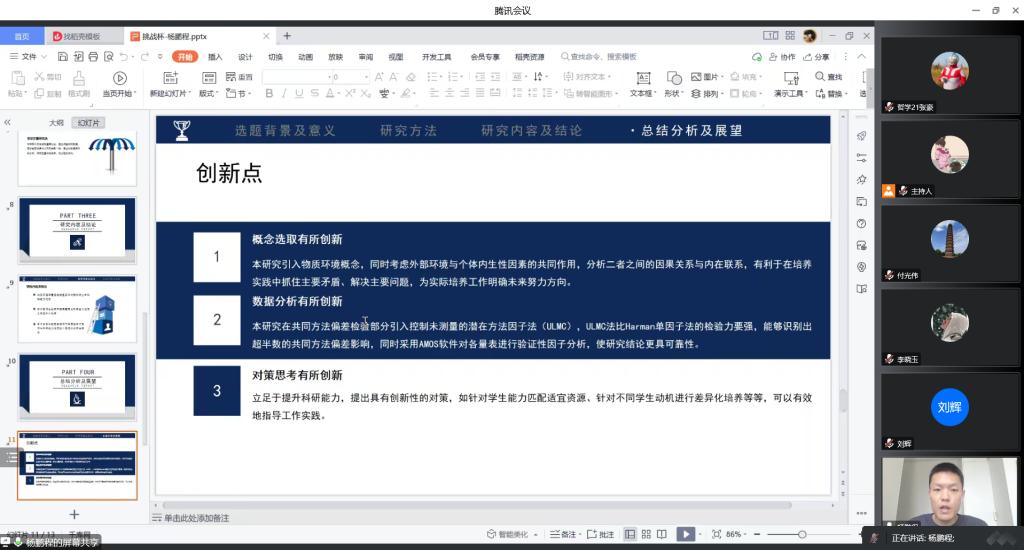Open the 插入 (Insert) ribbon tab
Viewport: 1024px width, 550px height.
click(x=215, y=57)
